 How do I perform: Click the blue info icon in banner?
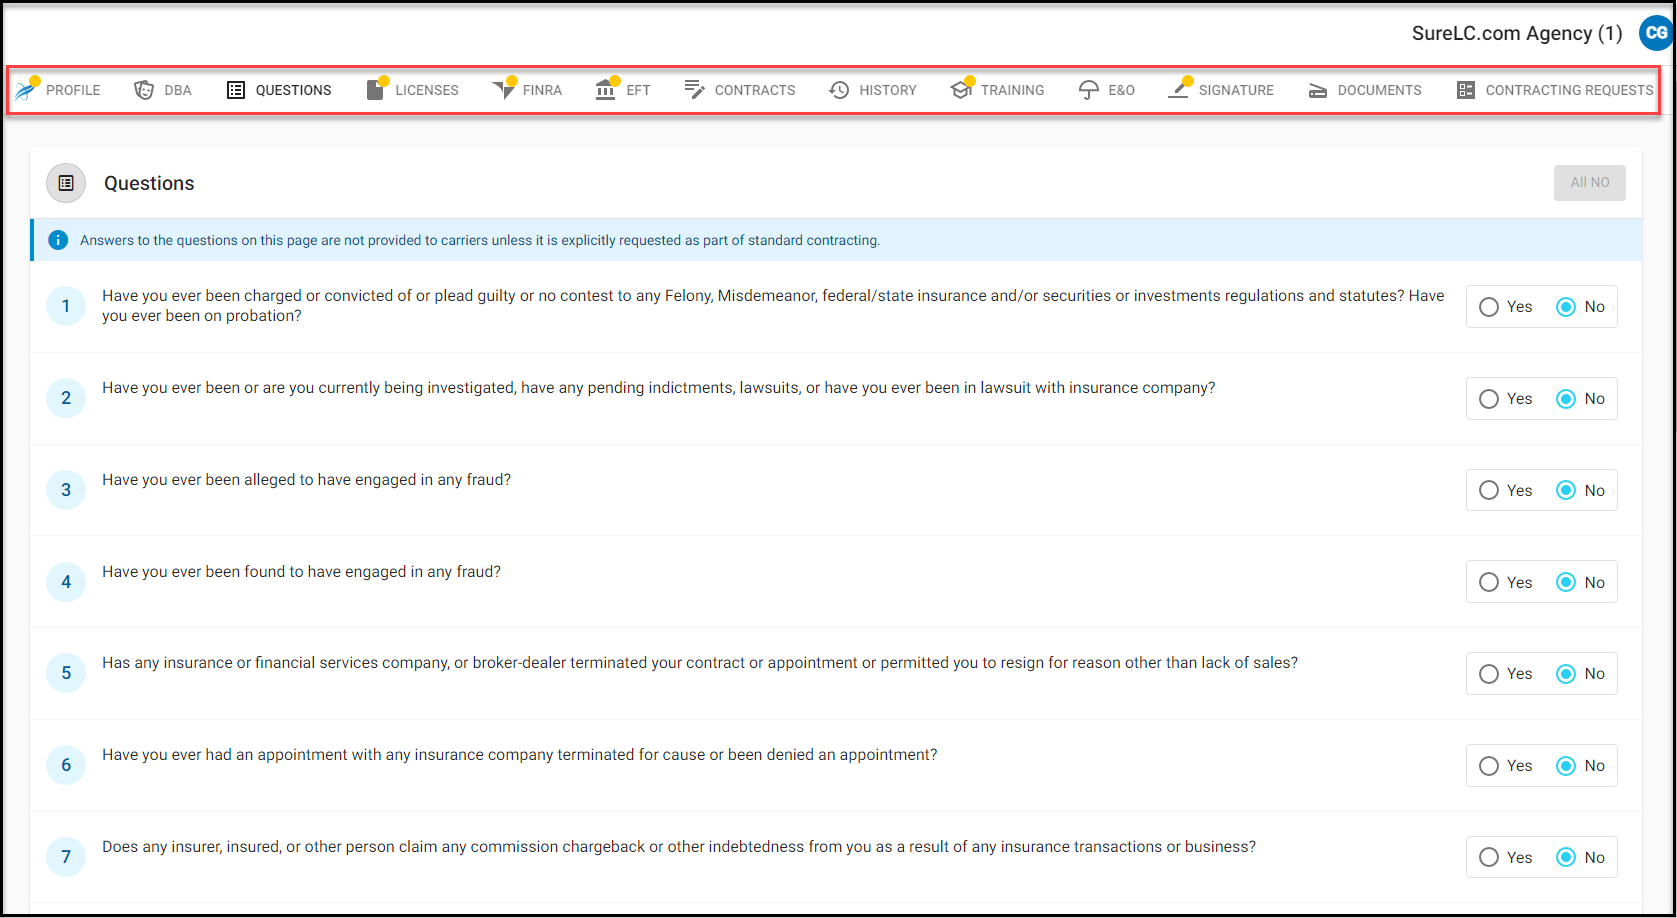58,240
